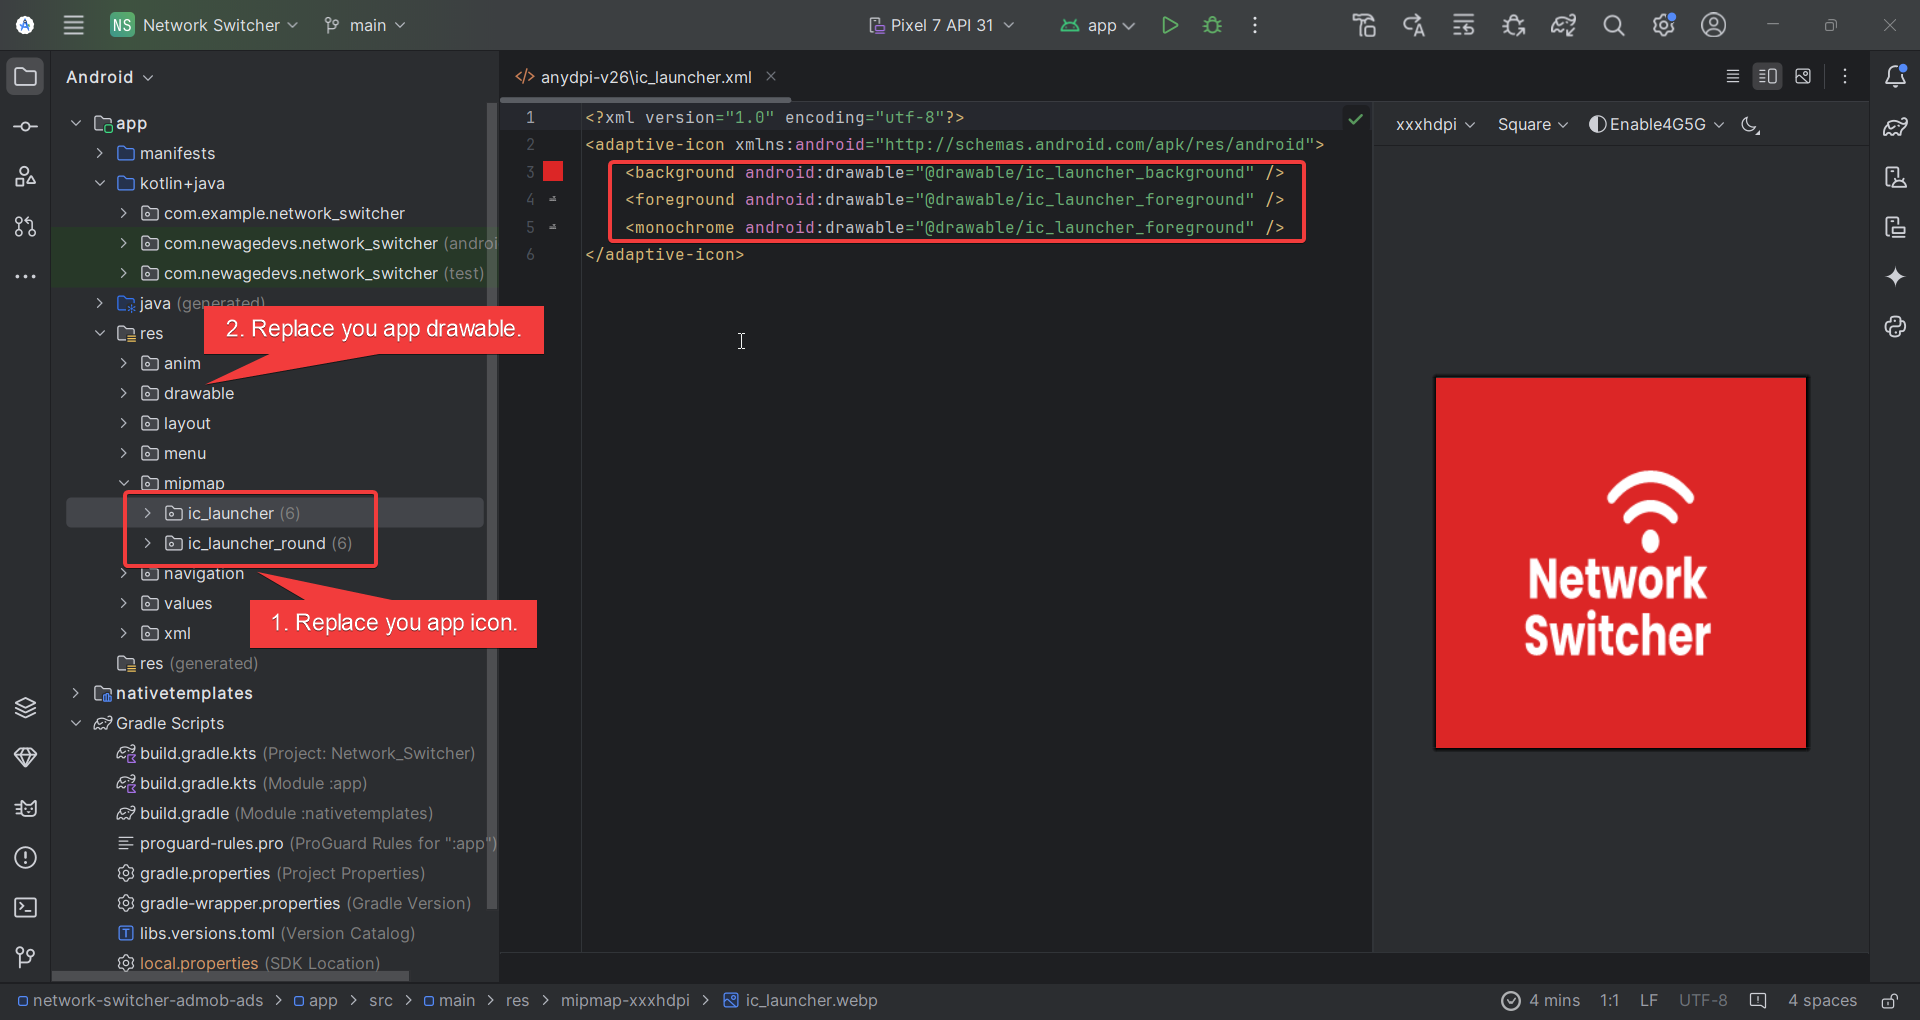Open the Gradle elephant tool window
The width and height of the screenshot is (1920, 1020).
[1895, 127]
